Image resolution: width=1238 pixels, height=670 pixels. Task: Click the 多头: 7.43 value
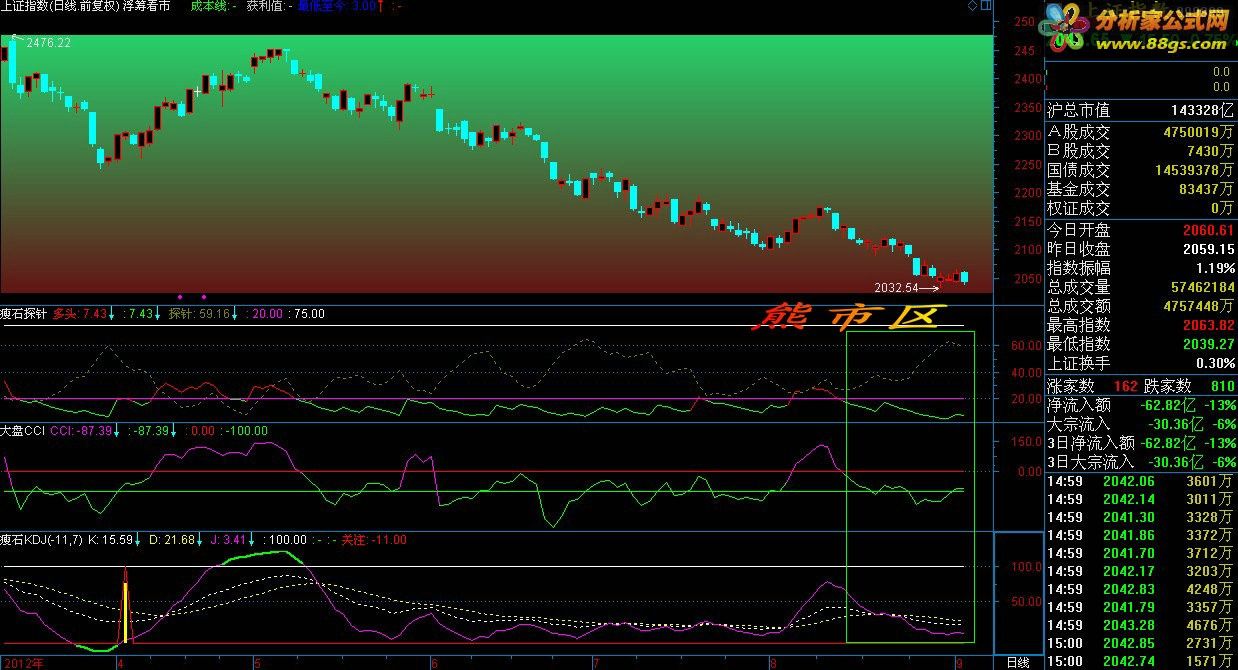[x=80, y=313]
